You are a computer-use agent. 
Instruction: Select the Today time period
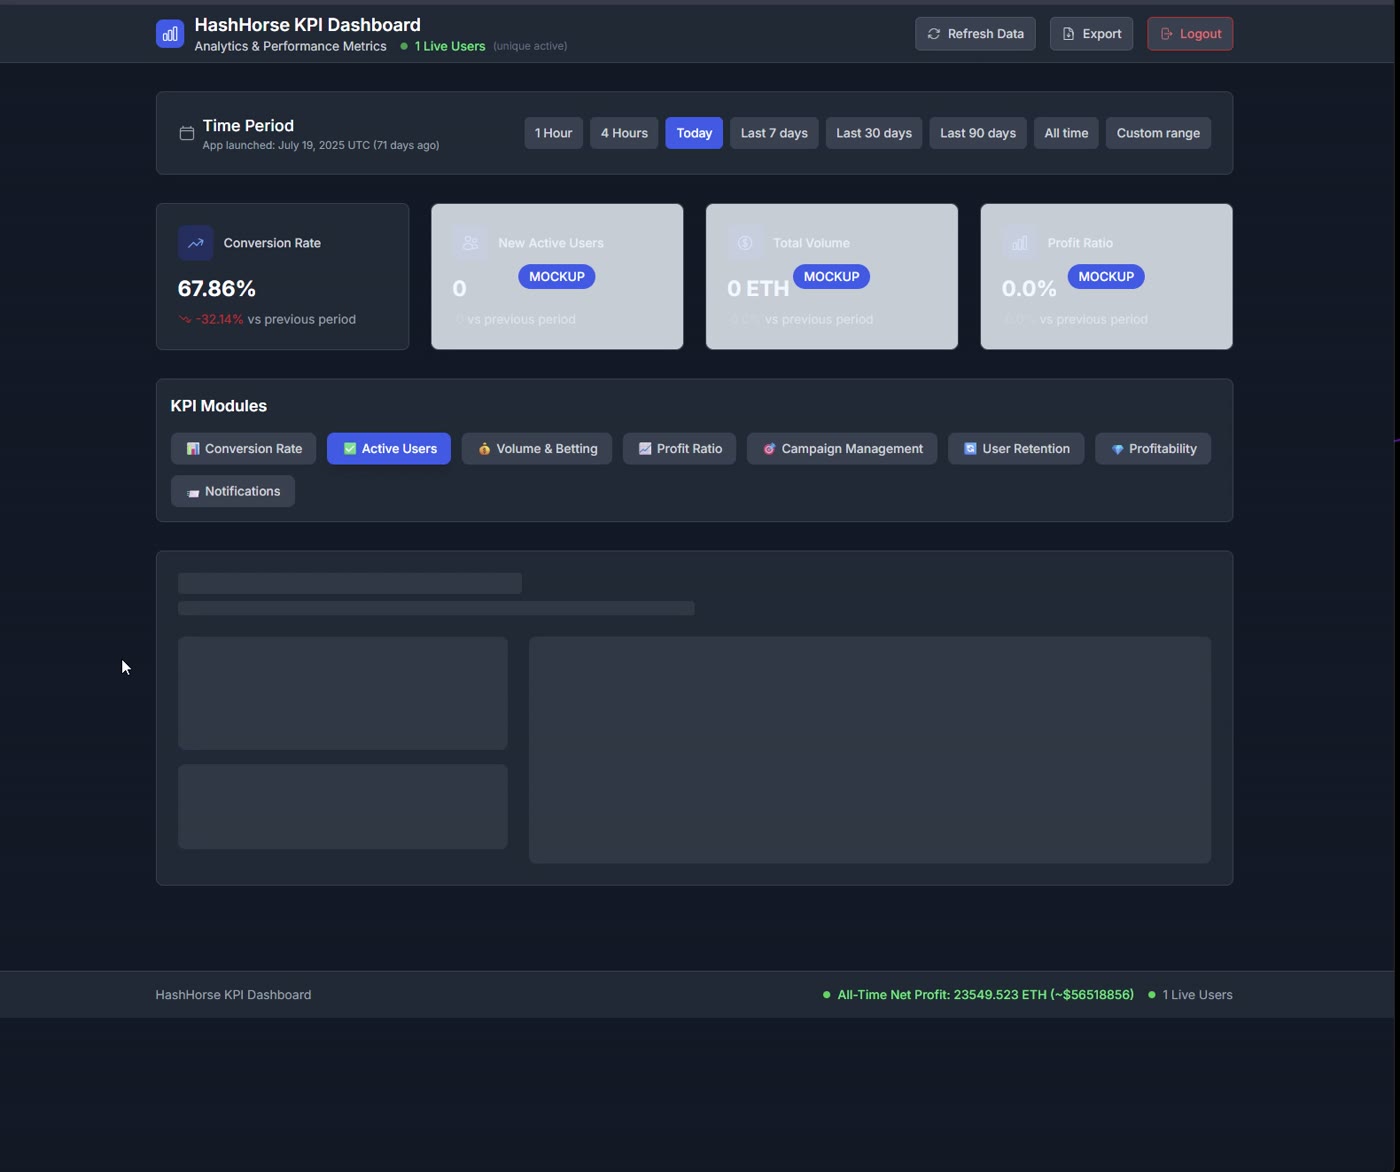pyautogui.click(x=694, y=133)
